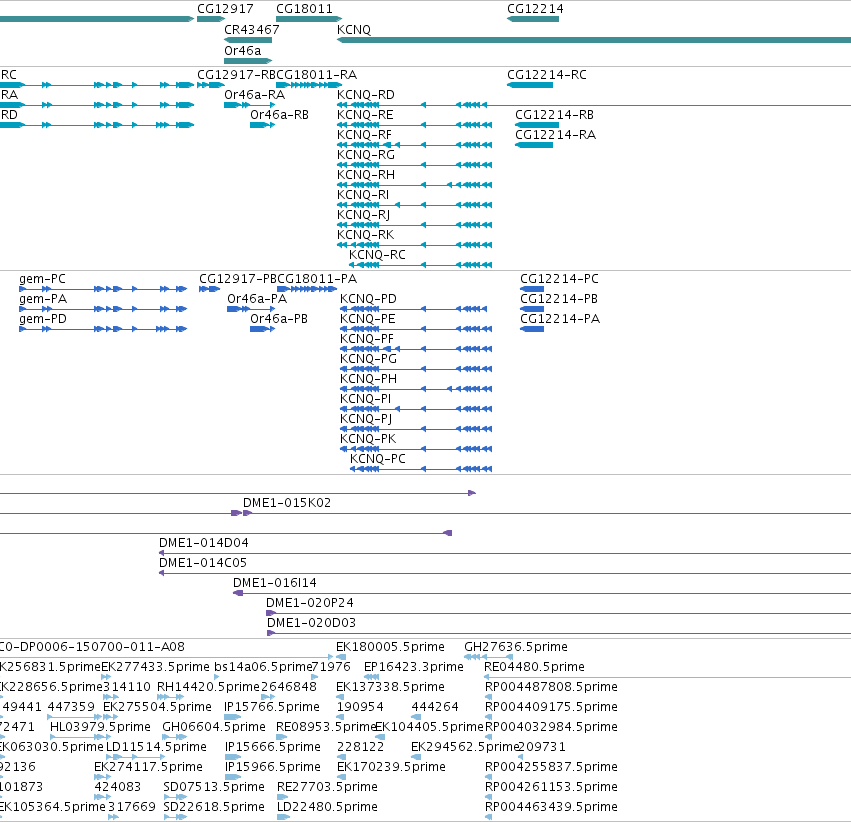Open protein 'CG12214-PA'
This screenshot has width=851, height=822.
tap(560, 319)
